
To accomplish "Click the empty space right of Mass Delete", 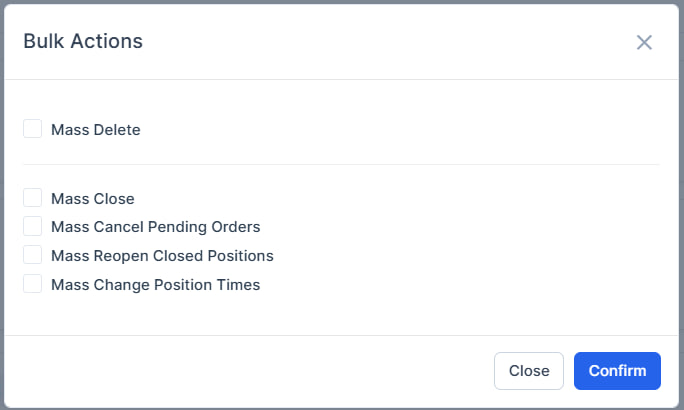I will [x=400, y=130].
